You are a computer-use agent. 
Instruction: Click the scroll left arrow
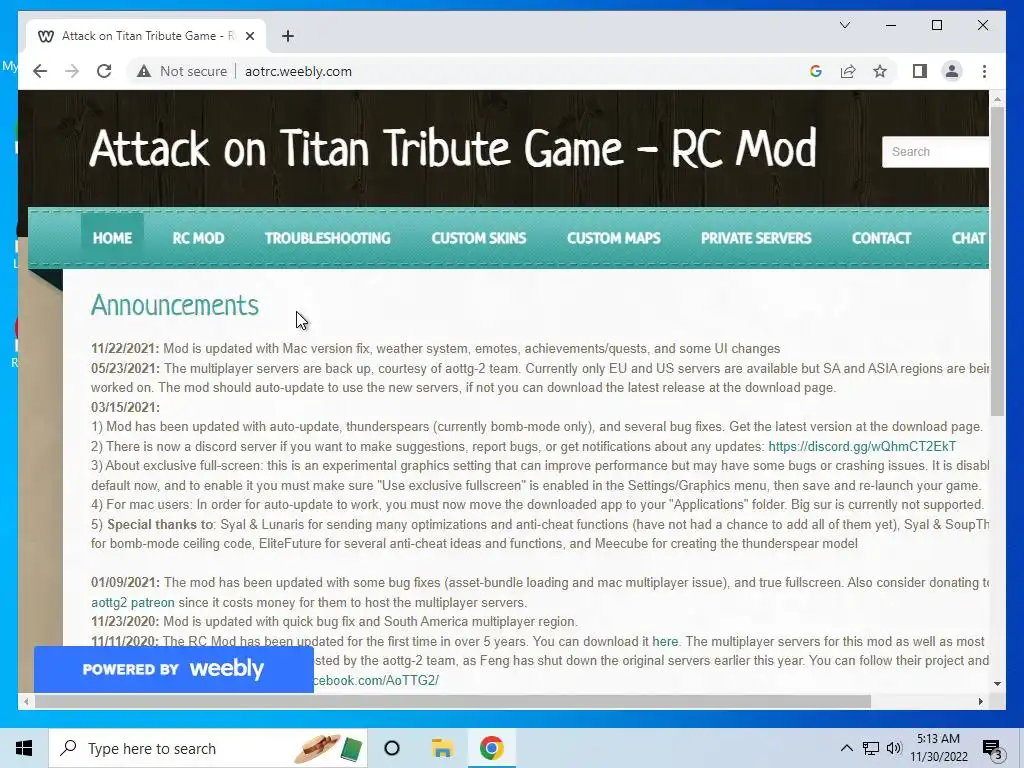(25, 701)
